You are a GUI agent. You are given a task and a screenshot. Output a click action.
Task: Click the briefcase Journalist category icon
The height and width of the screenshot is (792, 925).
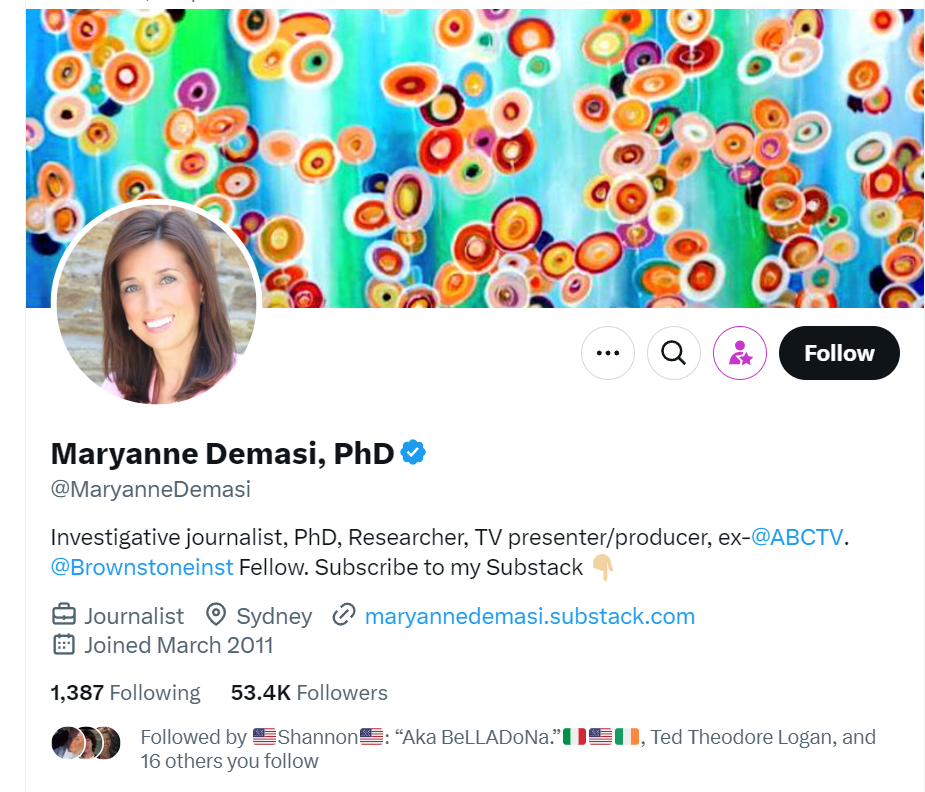click(64, 615)
